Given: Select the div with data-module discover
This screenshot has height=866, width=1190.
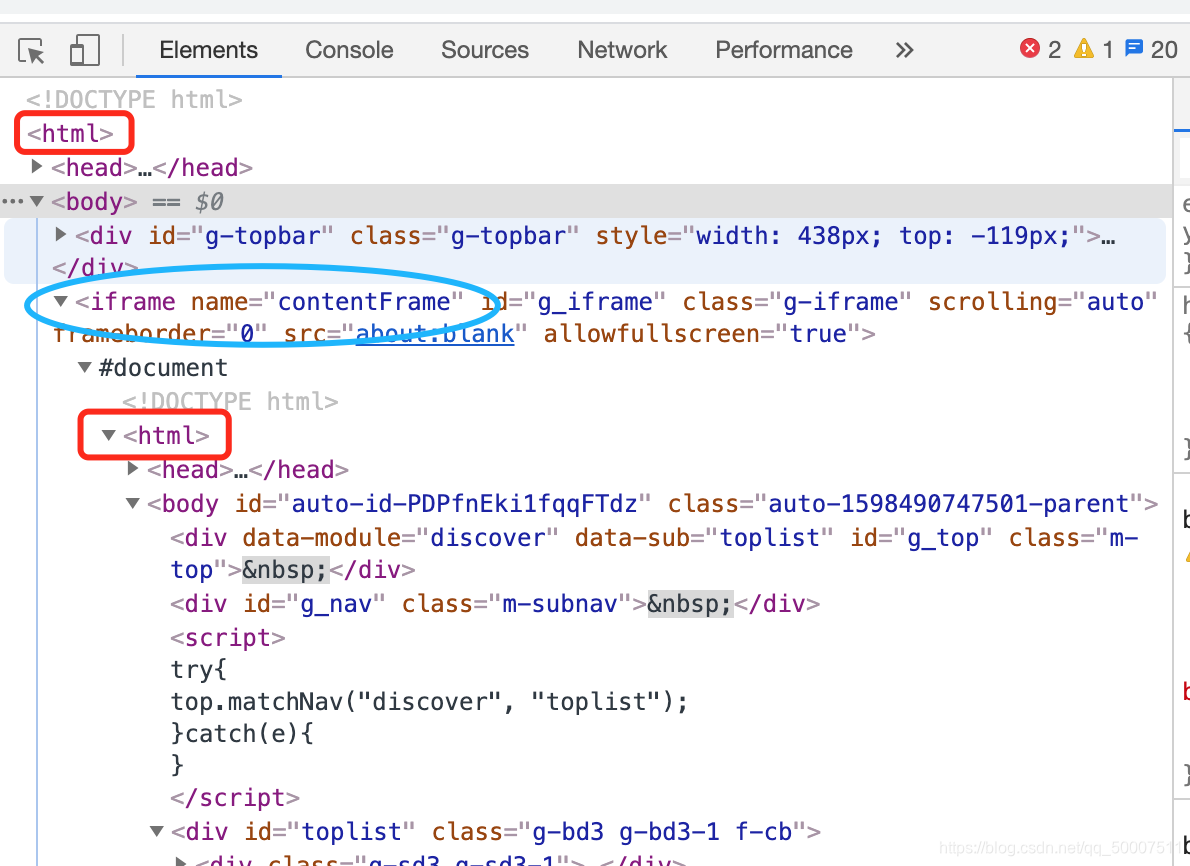Looking at the screenshot, I should click(x=654, y=553).
